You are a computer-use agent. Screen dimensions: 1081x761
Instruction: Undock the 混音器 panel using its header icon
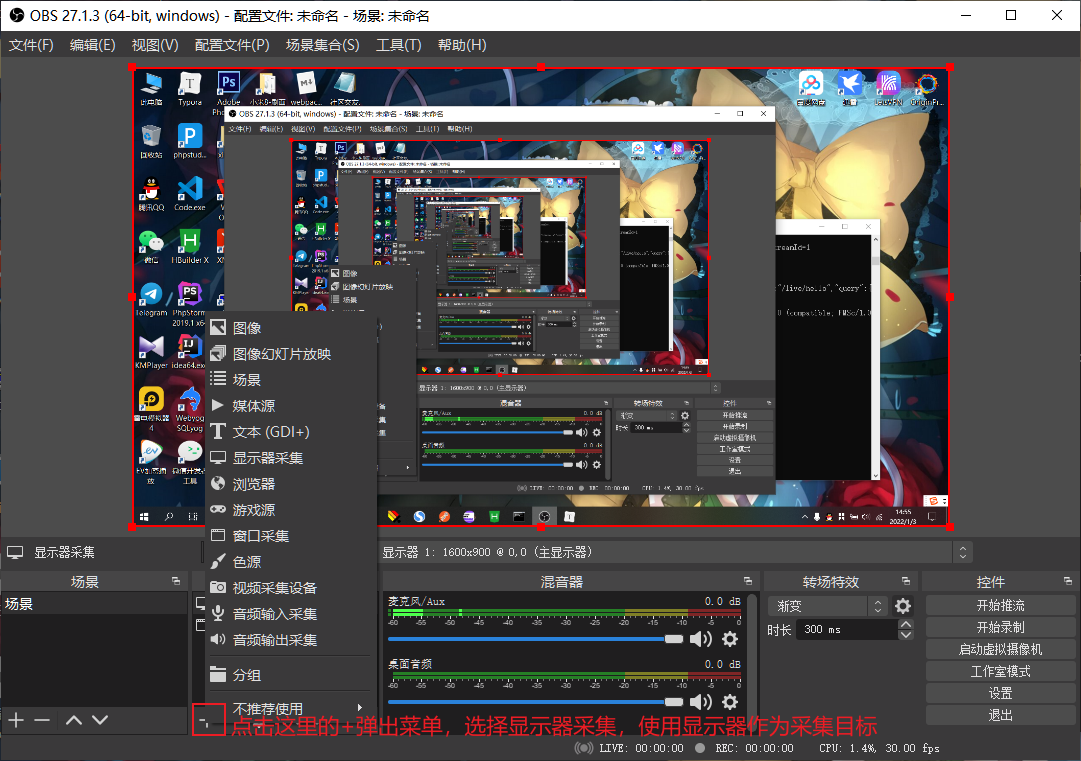(748, 582)
